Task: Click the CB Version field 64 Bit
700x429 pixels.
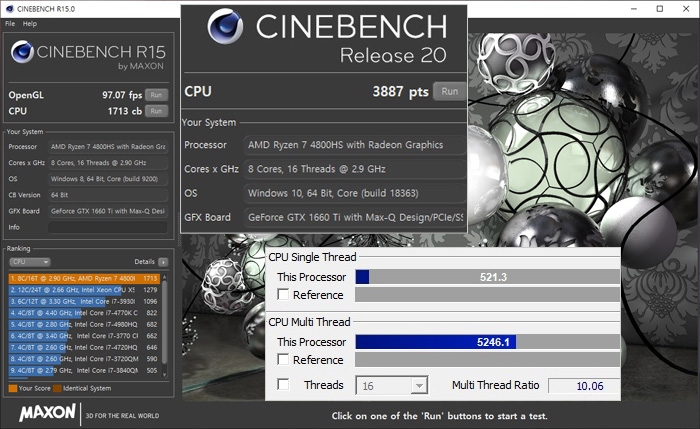Action: pyautogui.click(x=108, y=195)
